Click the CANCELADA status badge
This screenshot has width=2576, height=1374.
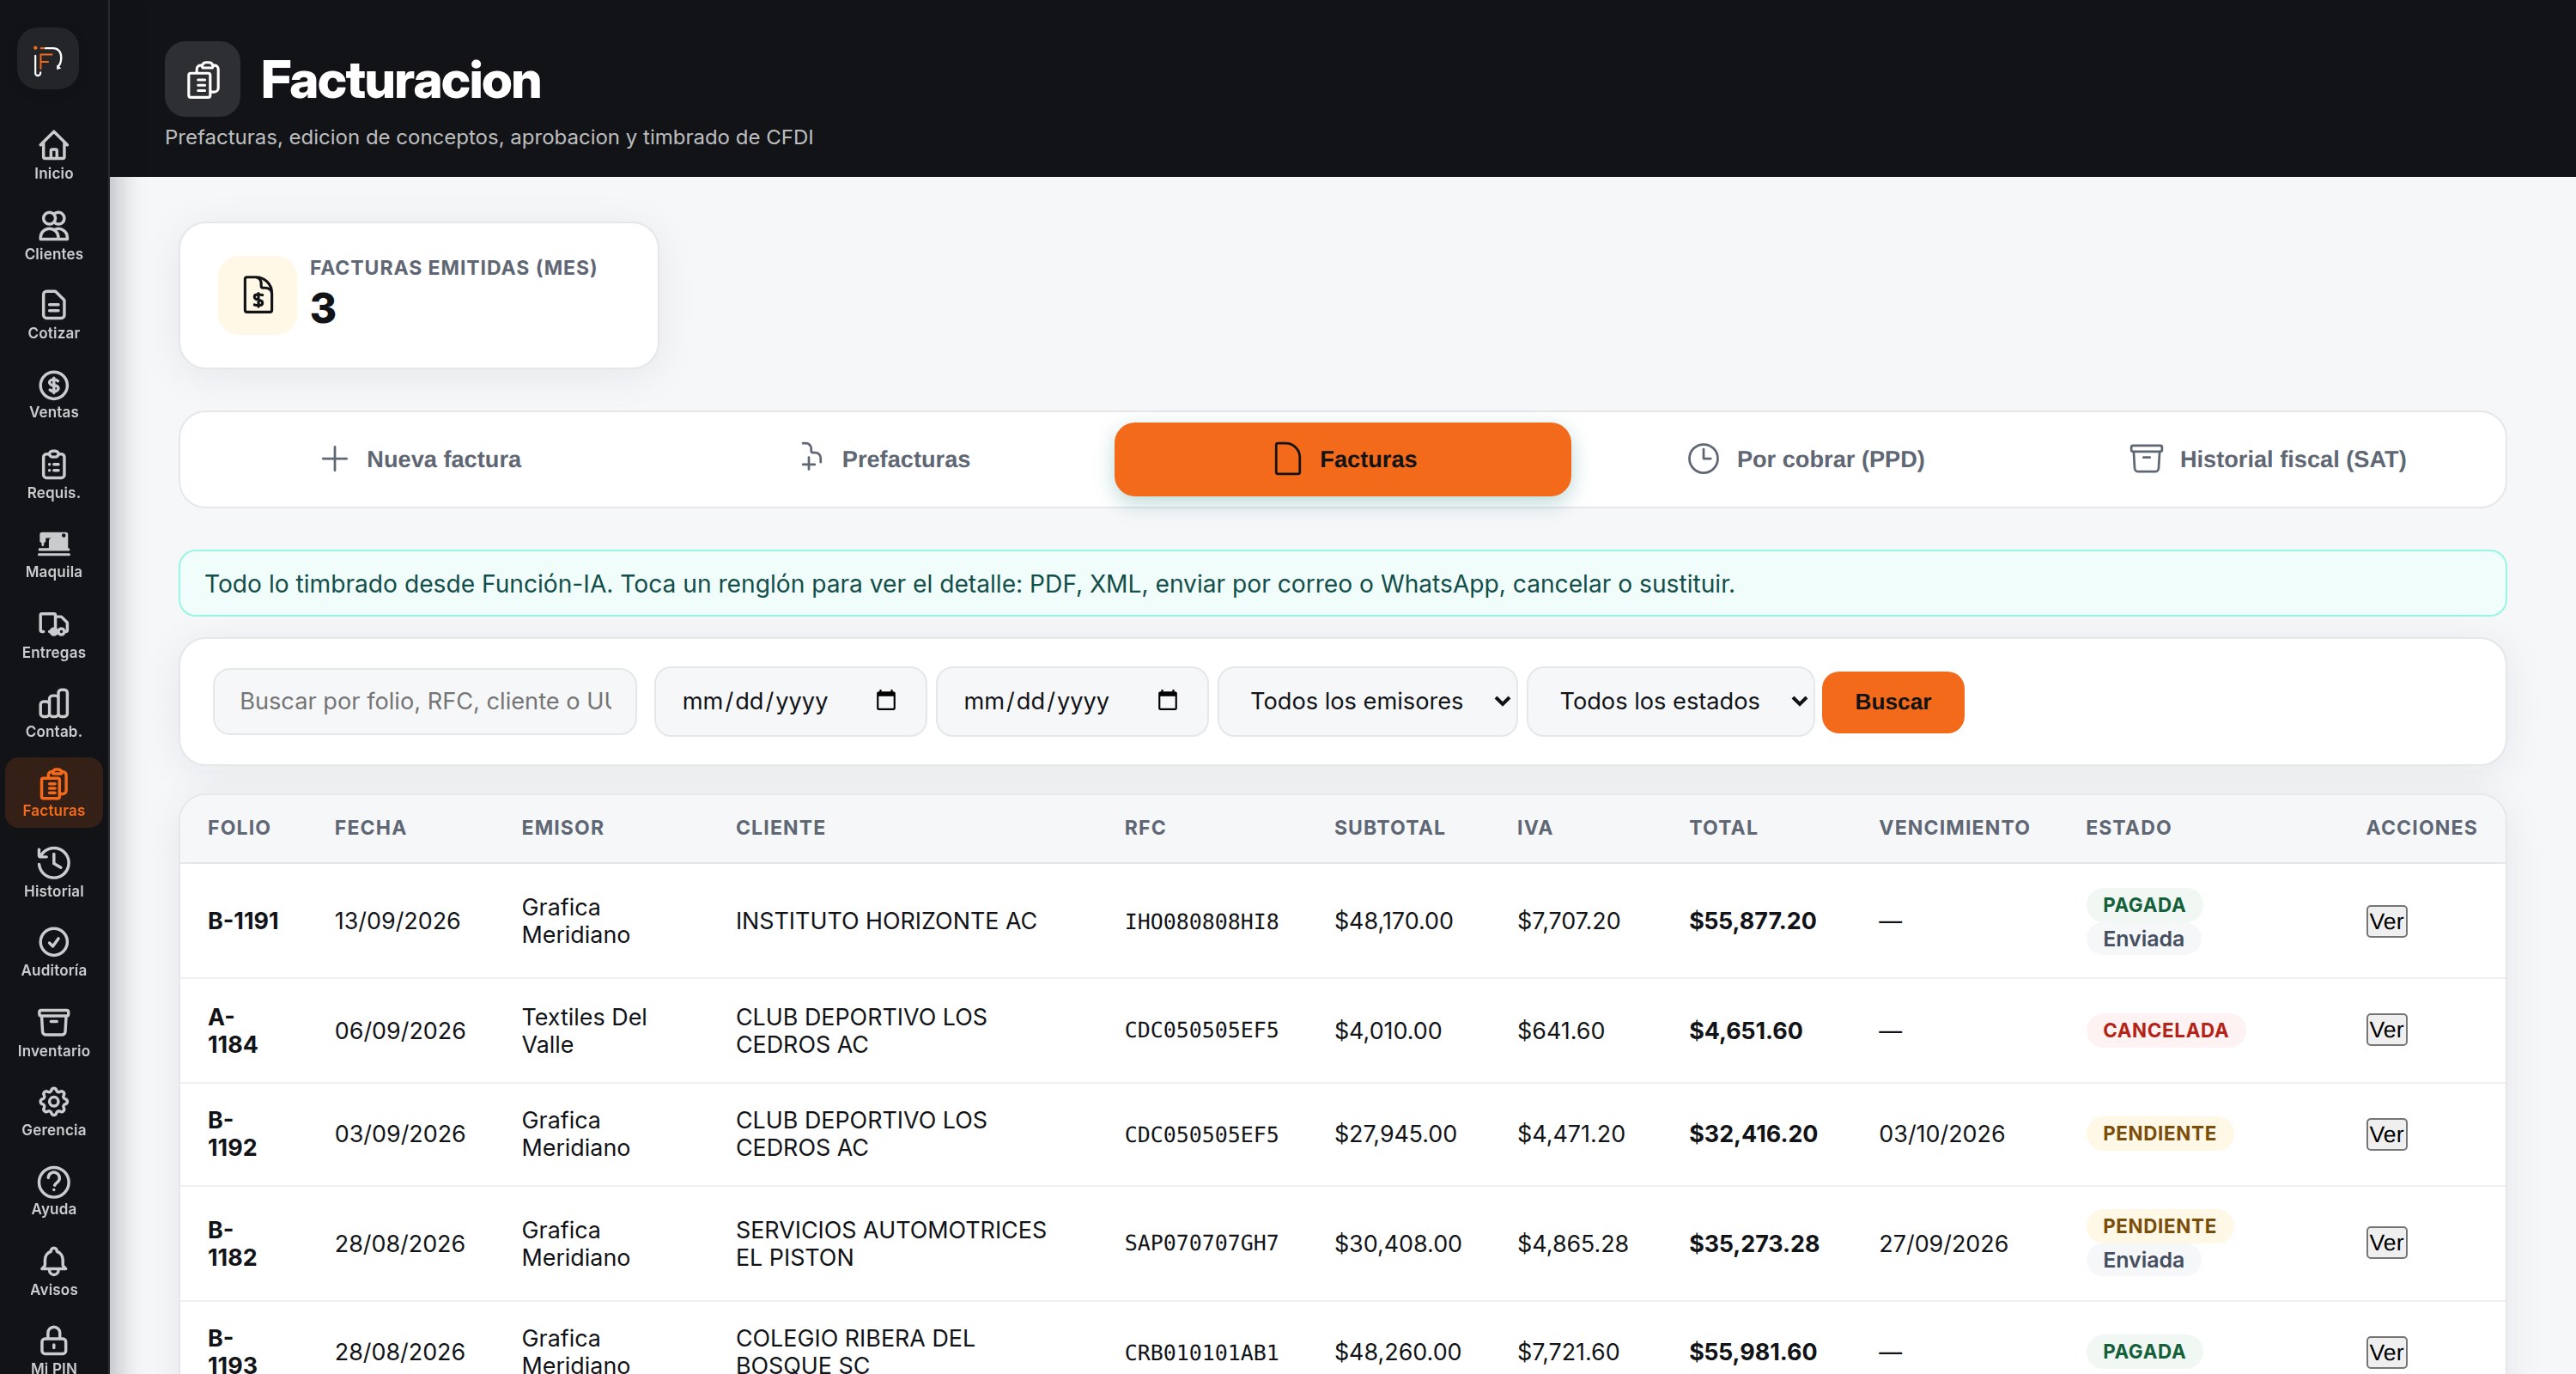point(2165,1030)
